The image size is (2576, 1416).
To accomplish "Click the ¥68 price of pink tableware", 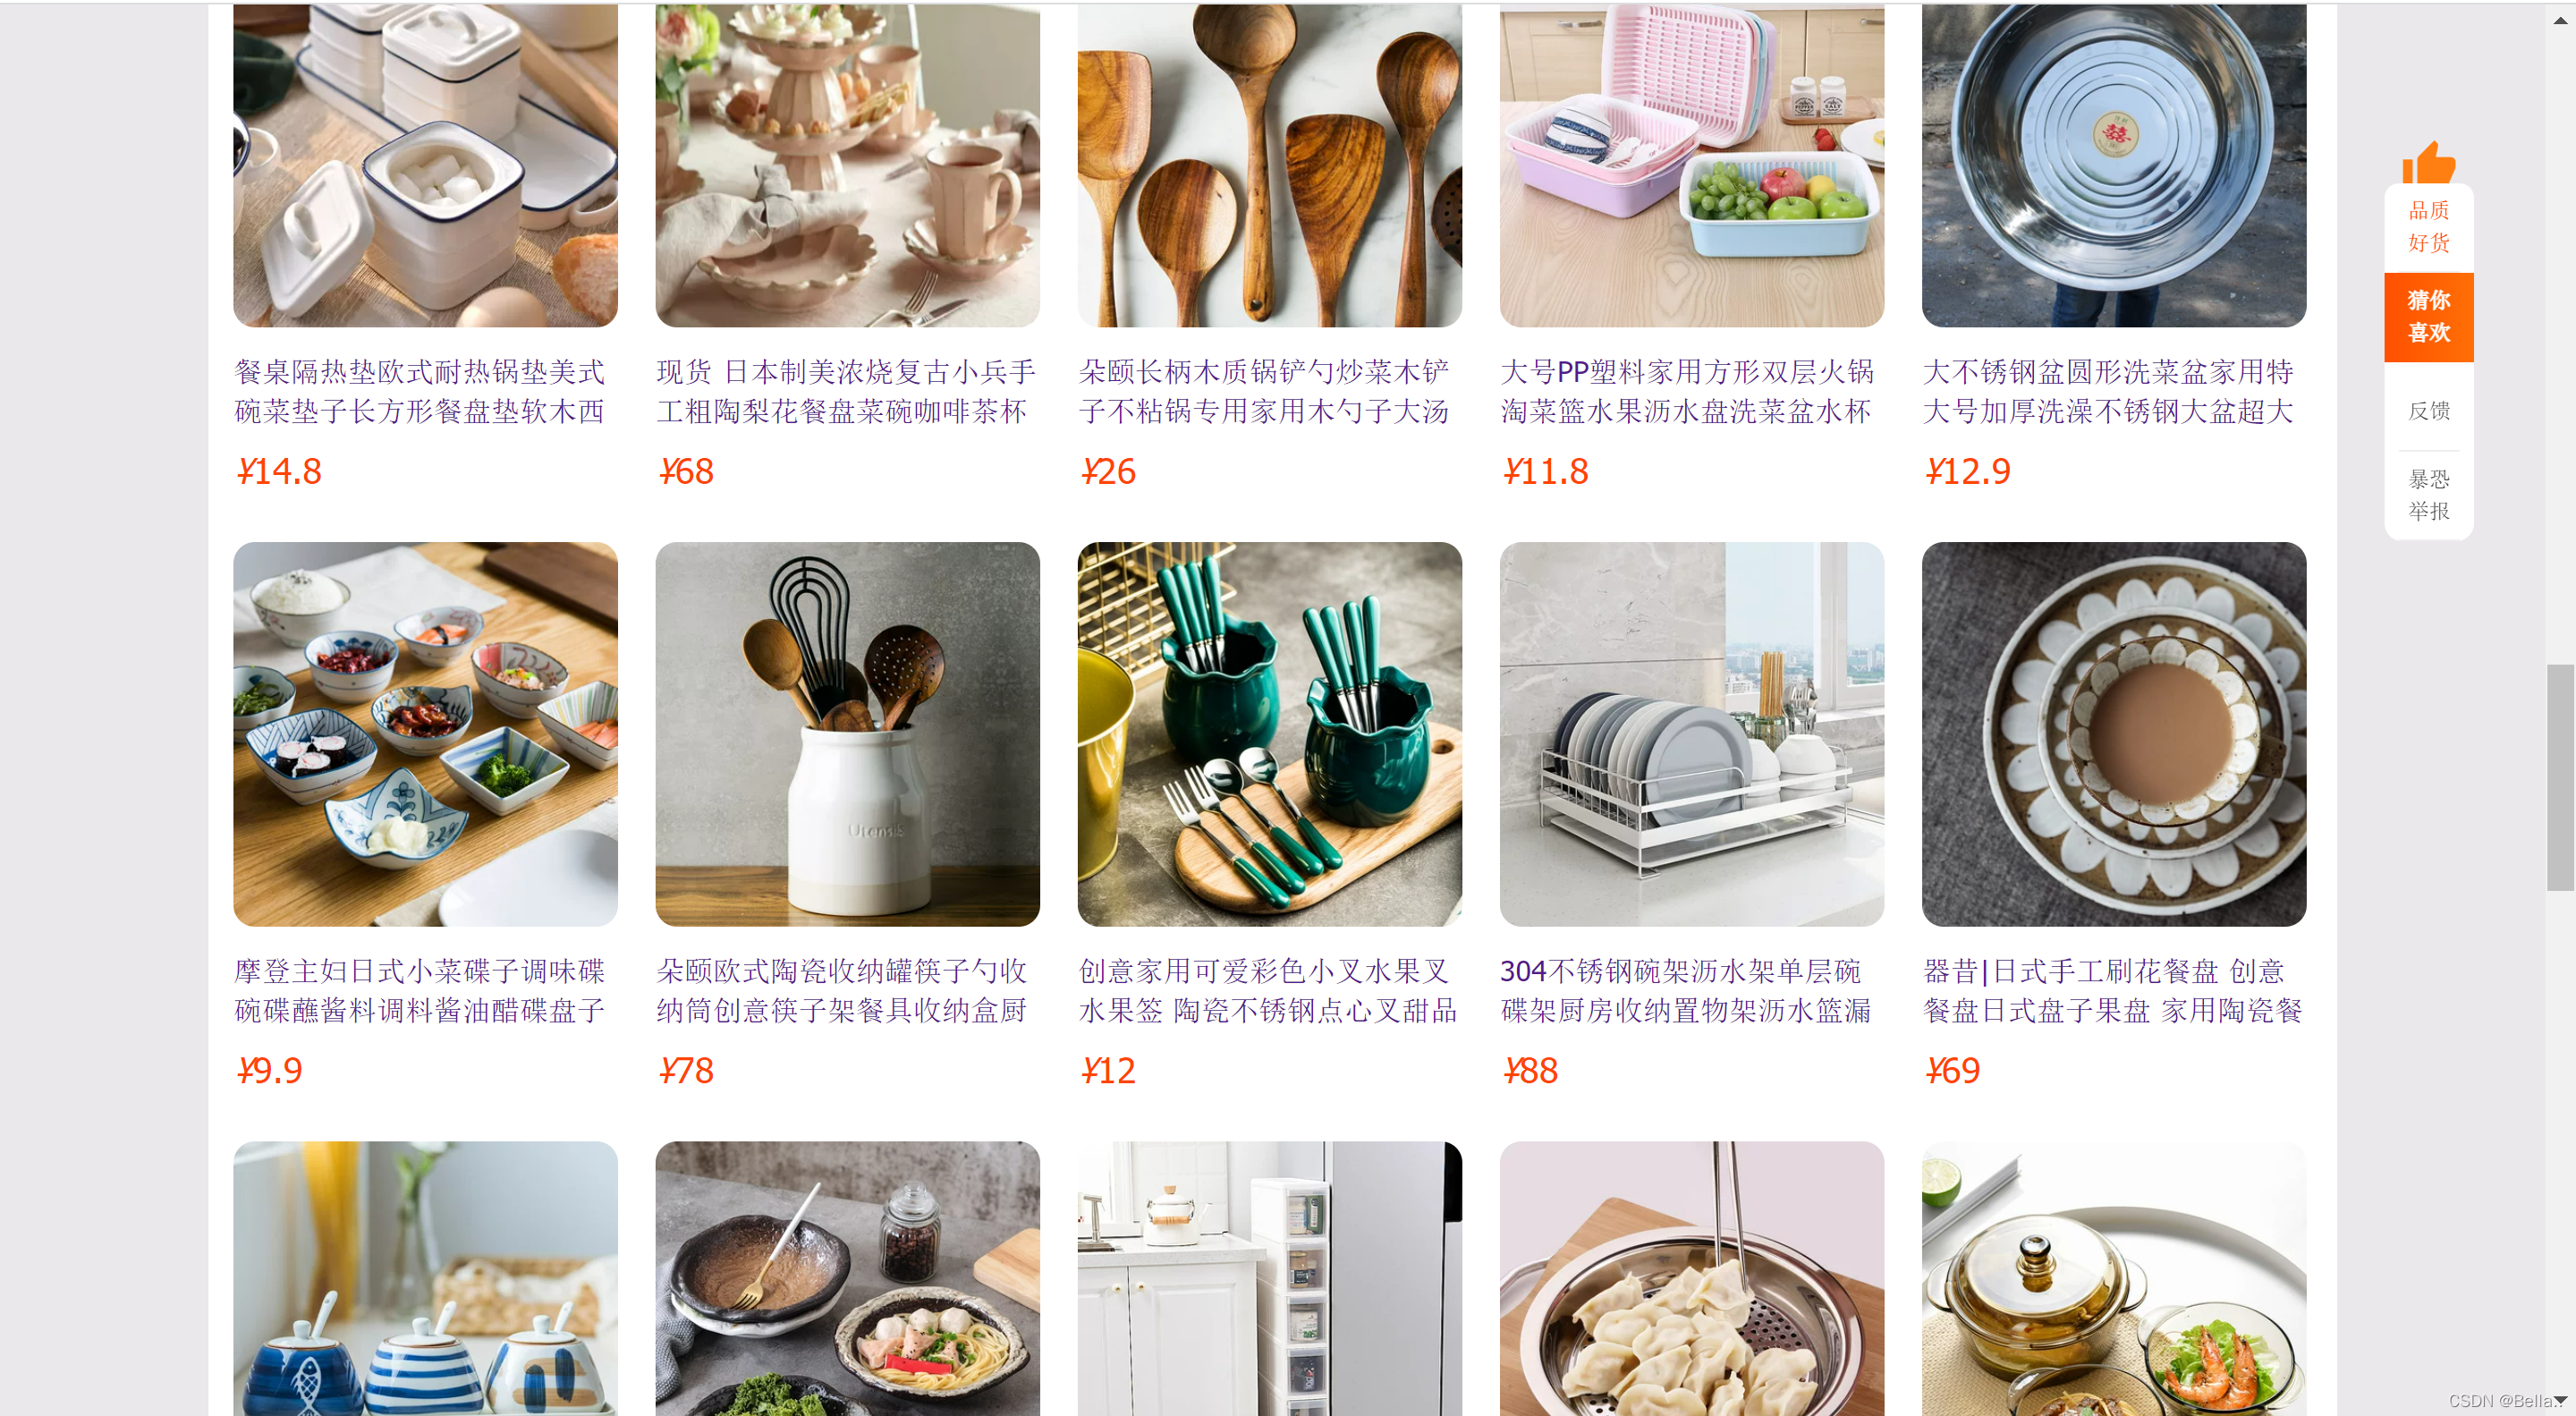I will coord(686,471).
